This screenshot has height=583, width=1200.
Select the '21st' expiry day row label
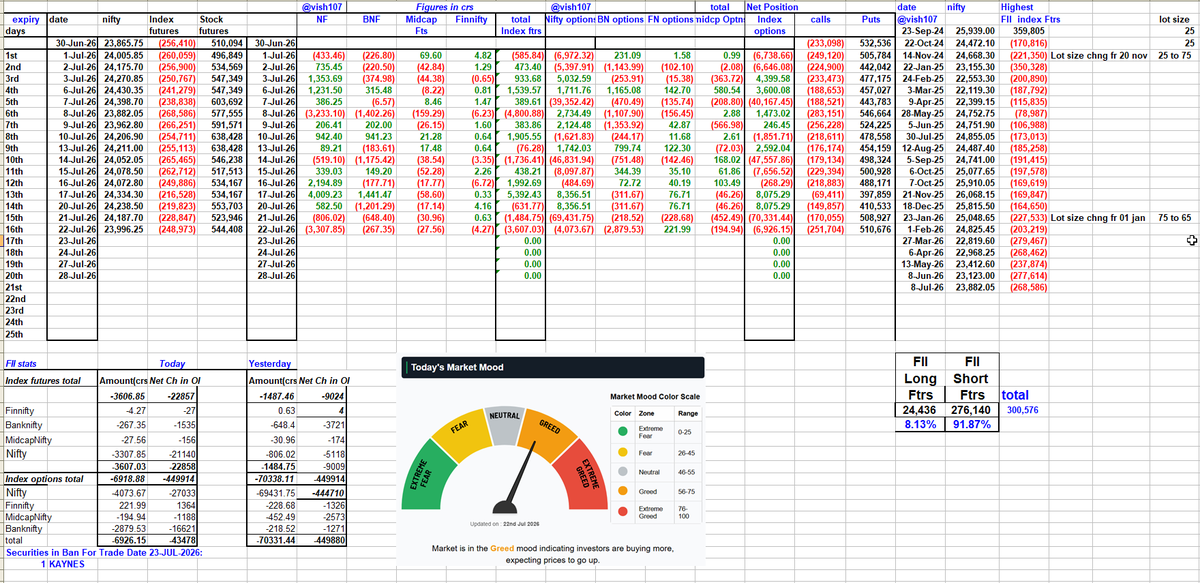click(x=15, y=287)
